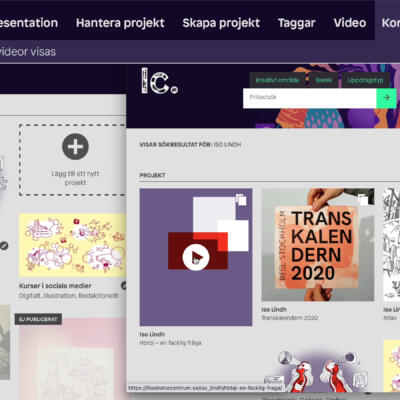Go to the Taggar menu item

[x=296, y=23]
